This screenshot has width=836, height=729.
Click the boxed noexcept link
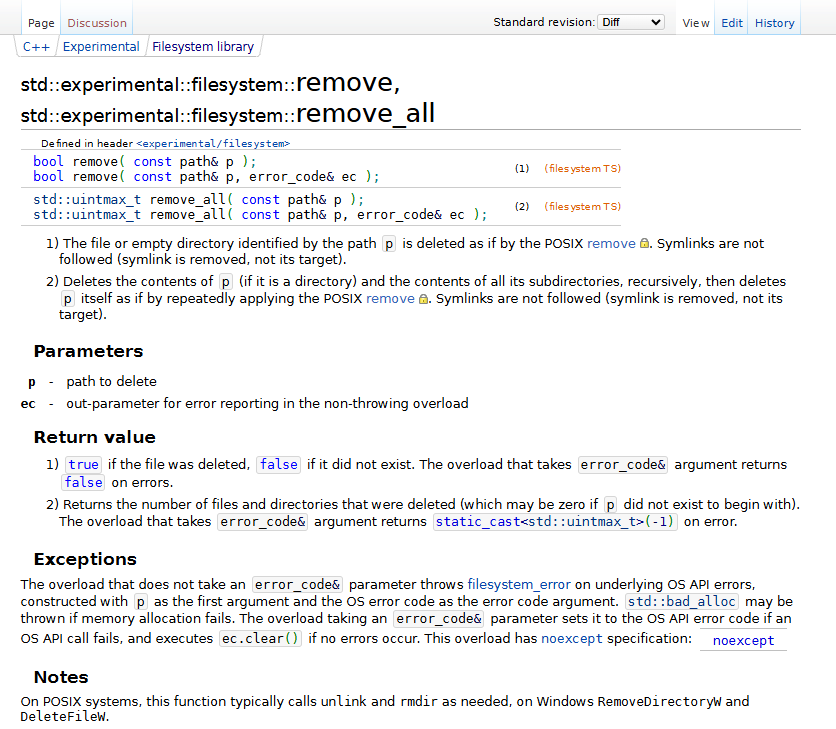coord(743,640)
